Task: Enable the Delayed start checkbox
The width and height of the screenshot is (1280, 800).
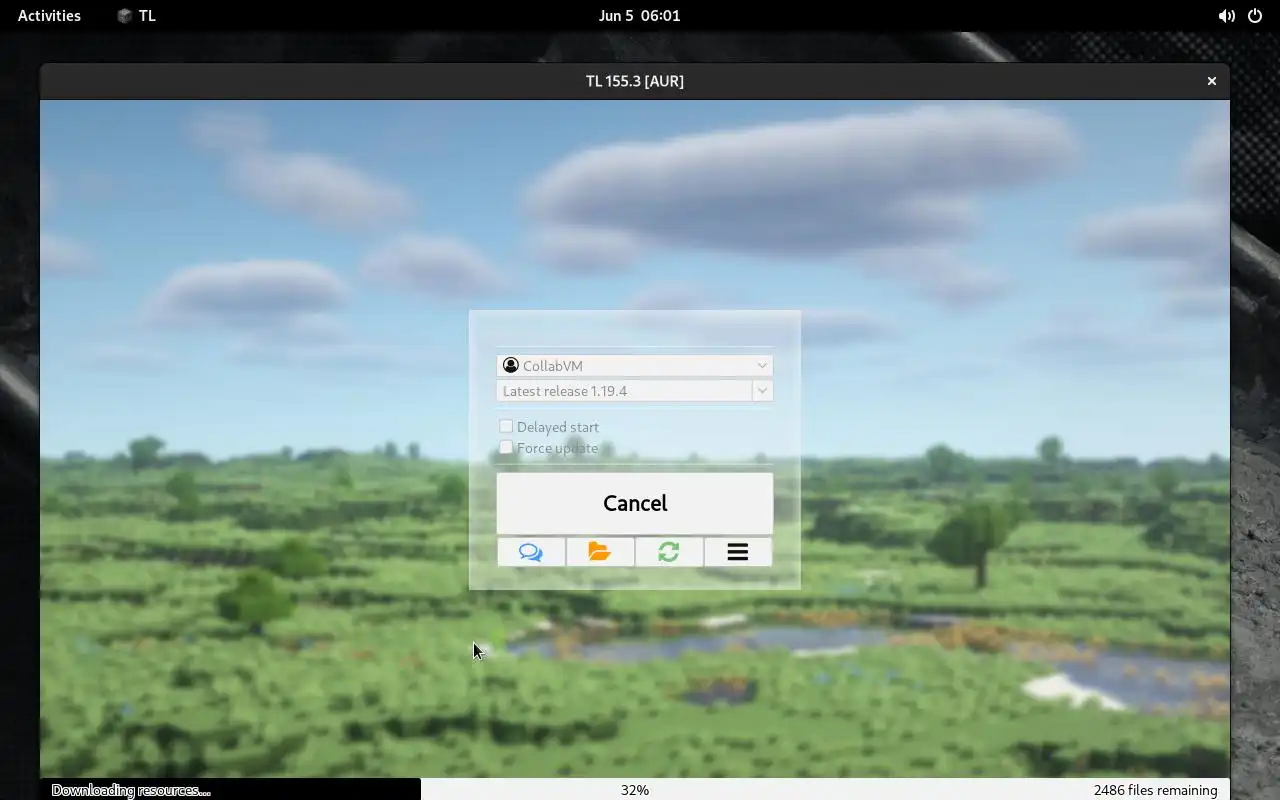Action: [x=506, y=426]
